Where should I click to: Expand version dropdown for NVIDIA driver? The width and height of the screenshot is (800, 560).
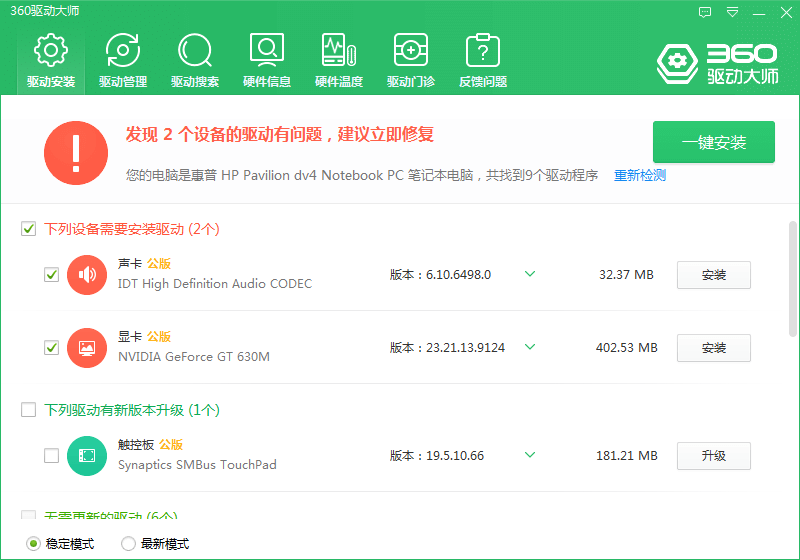530,347
